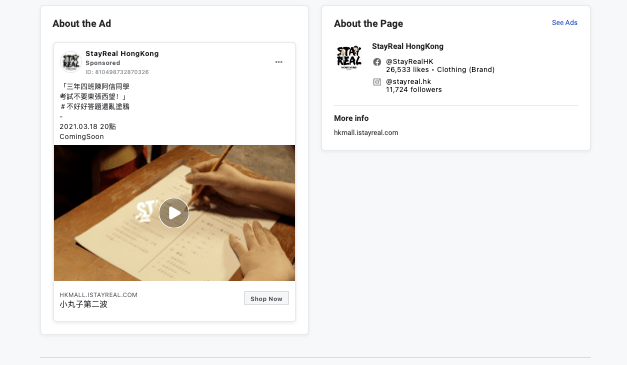Open the three-dot ad options menu
Image resolution: width=627 pixels, height=365 pixels.
tap(279, 62)
